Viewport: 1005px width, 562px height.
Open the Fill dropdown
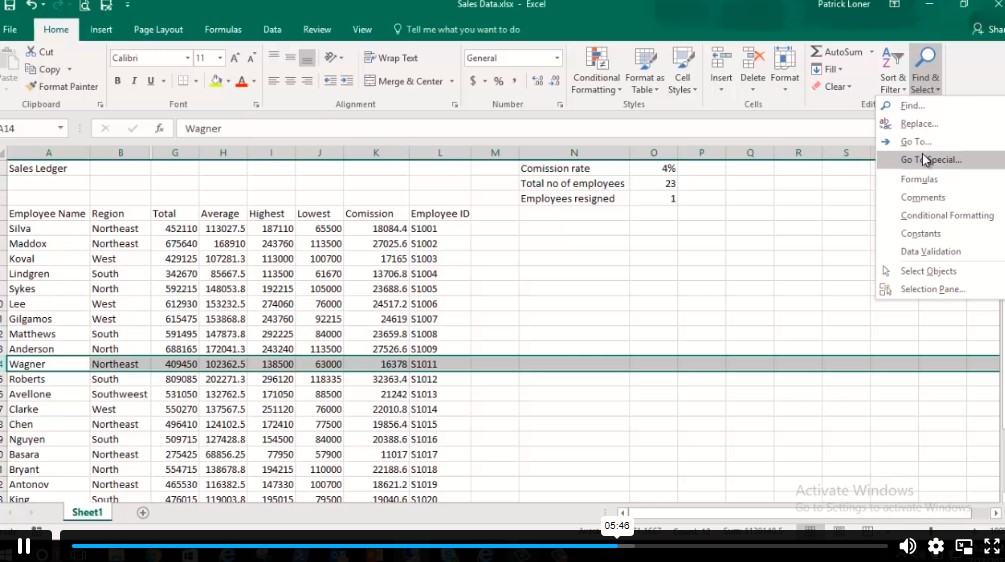pyautogui.click(x=827, y=69)
